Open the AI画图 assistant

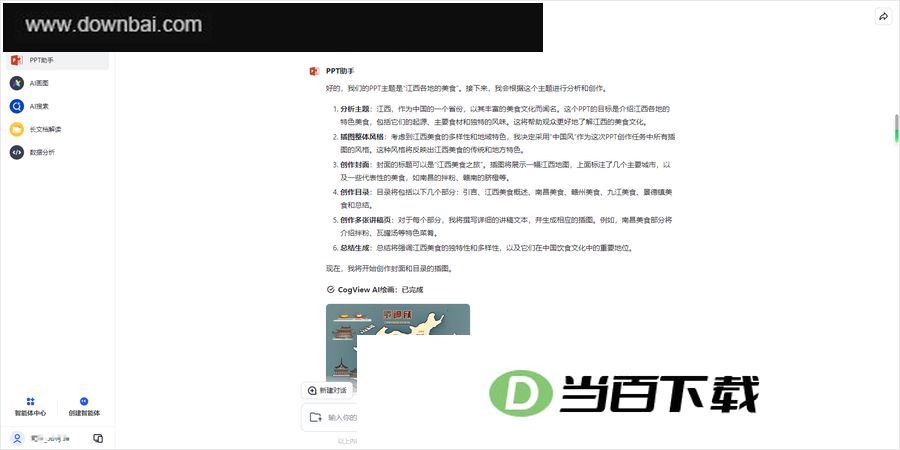tap(57, 83)
